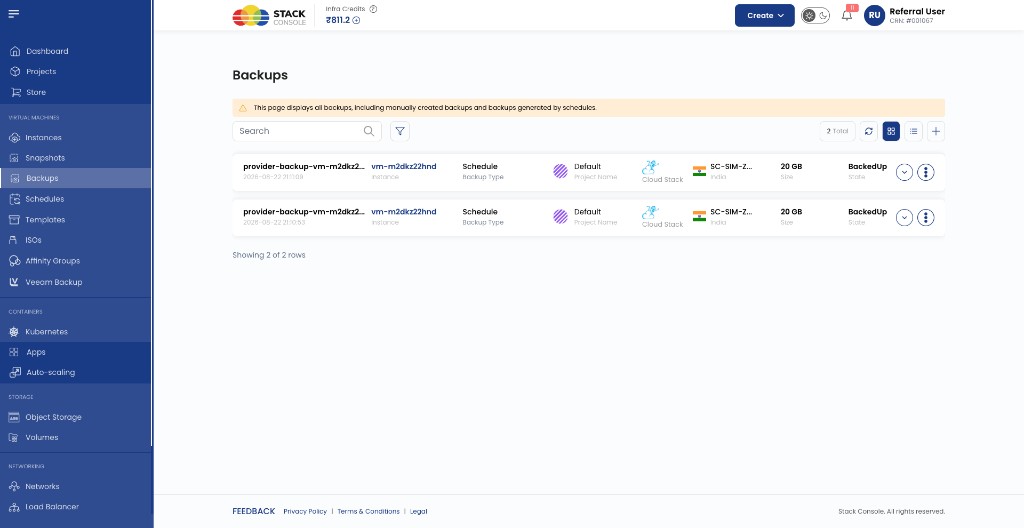
Task: Click Referral User name
Action: pyautogui.click(x=917, y=11)
